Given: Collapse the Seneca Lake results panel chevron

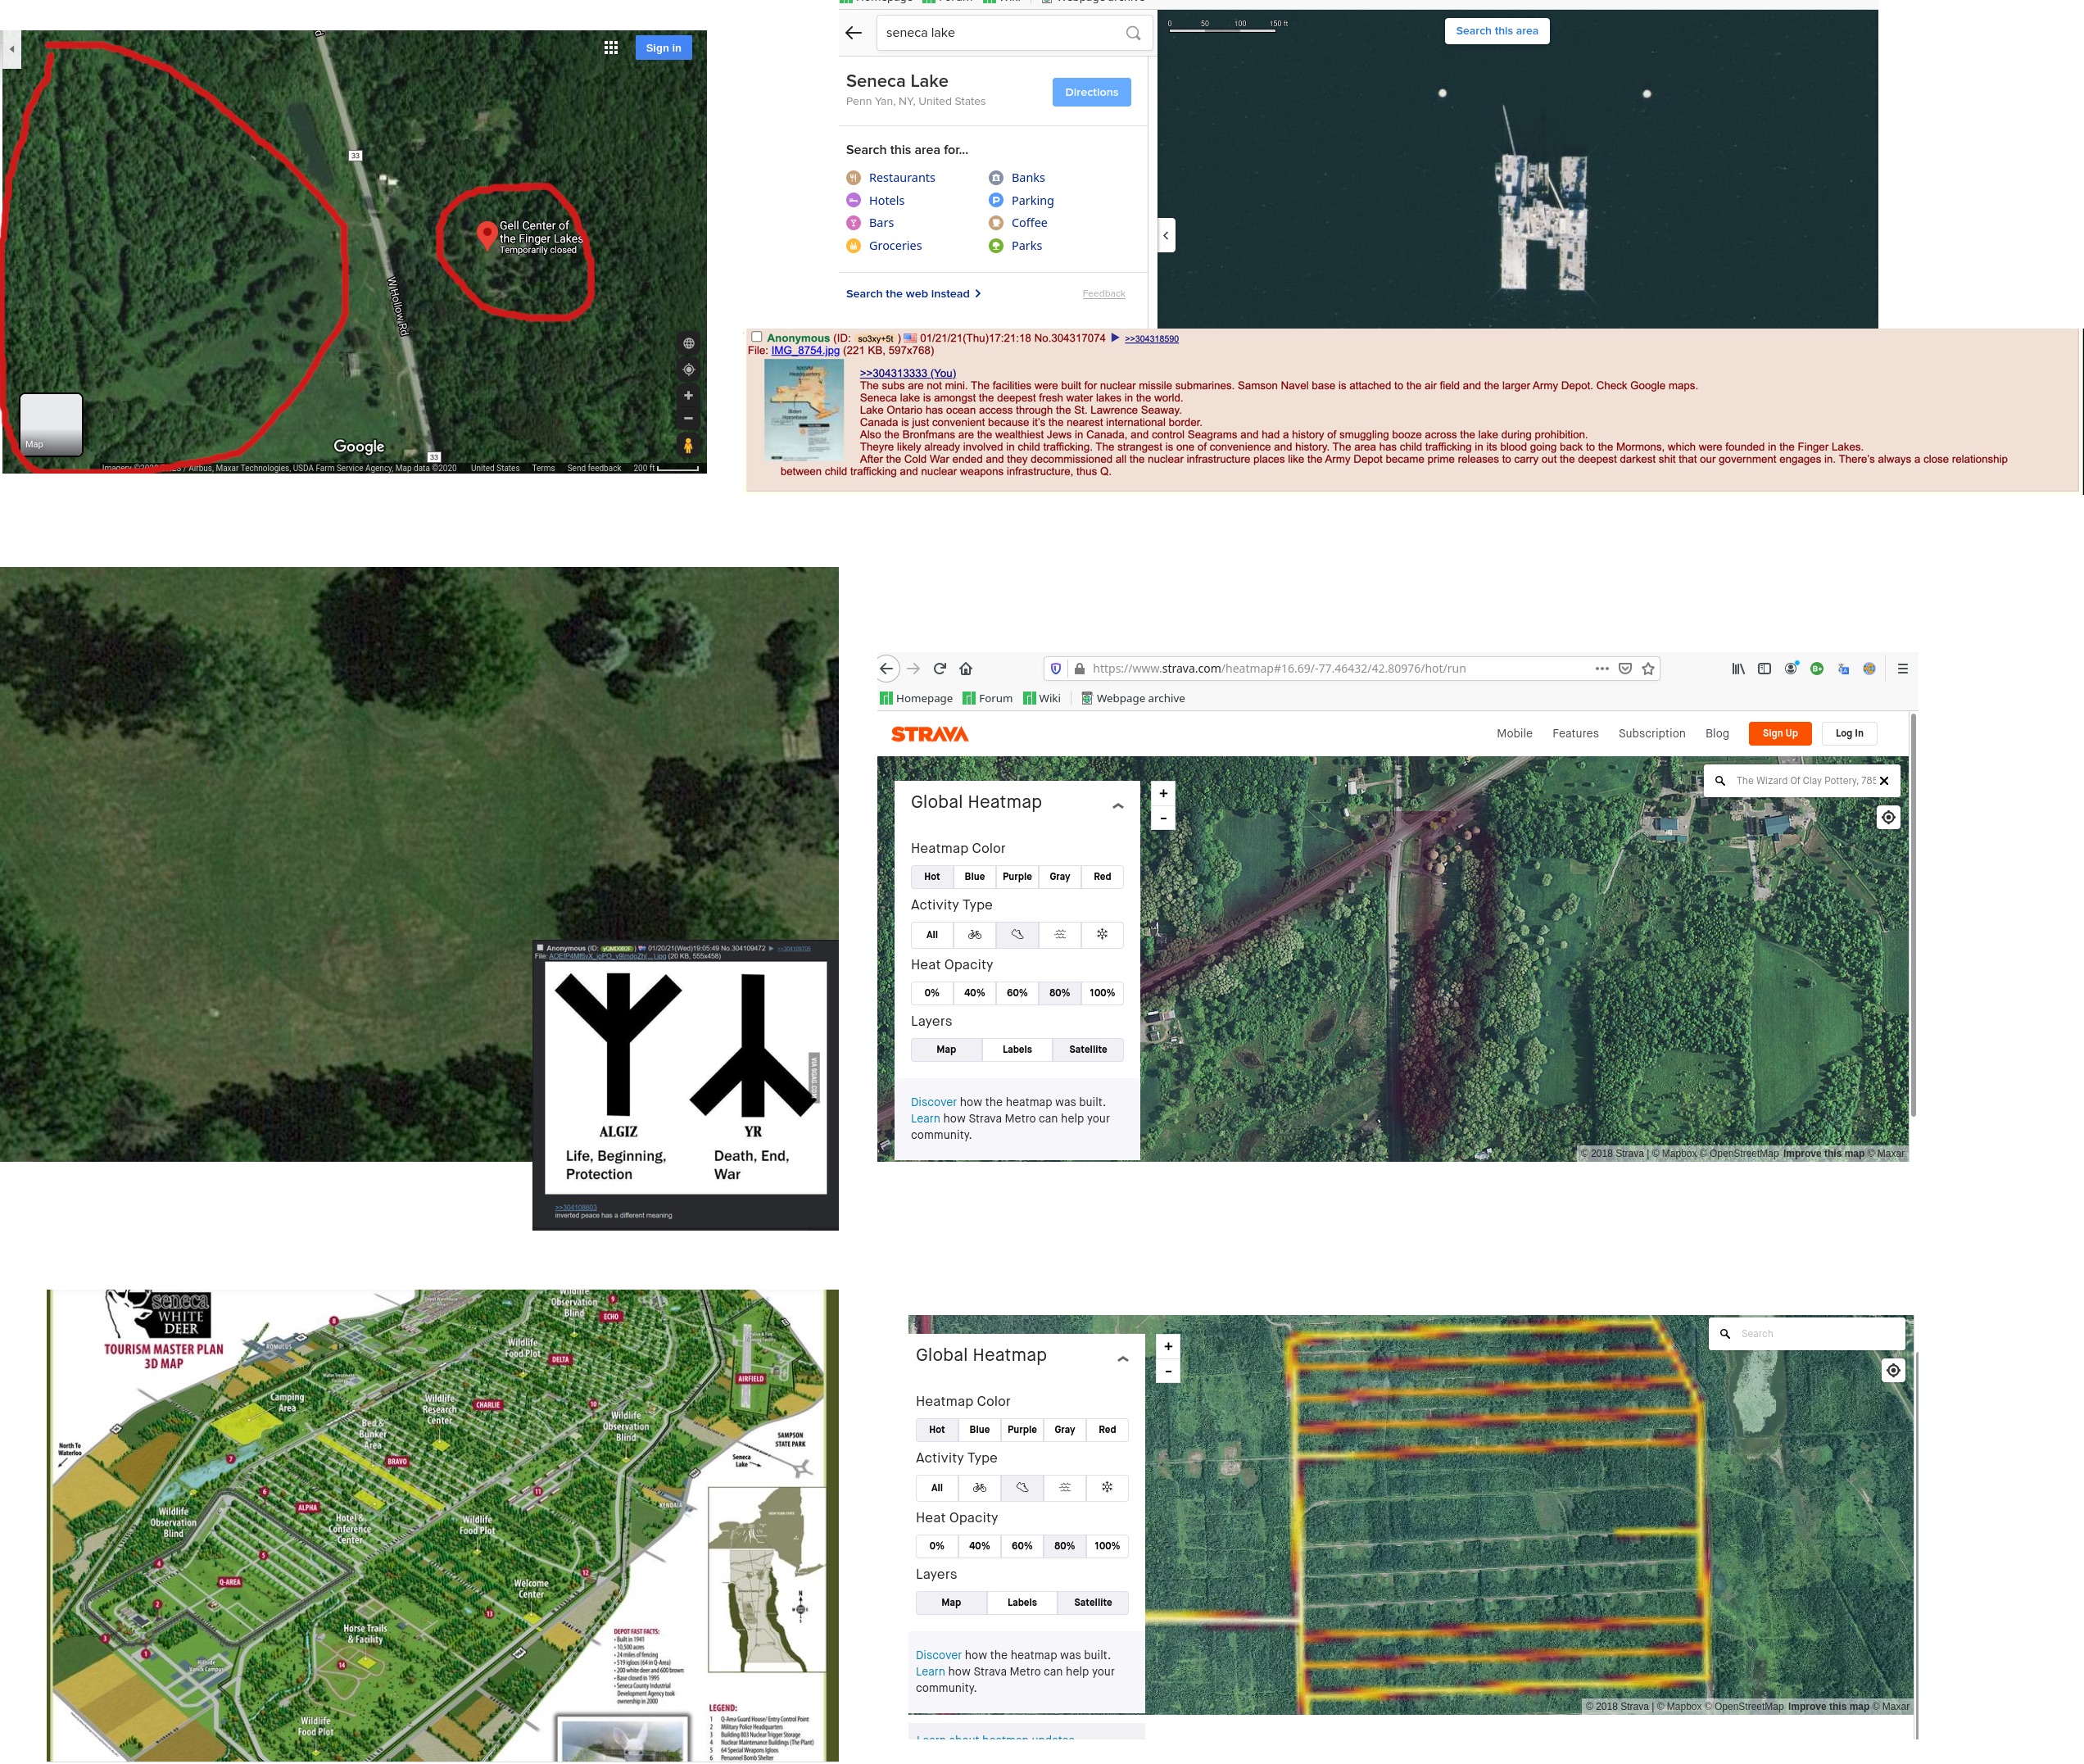Looking at the screenshot, I should tap(1165, 236).
